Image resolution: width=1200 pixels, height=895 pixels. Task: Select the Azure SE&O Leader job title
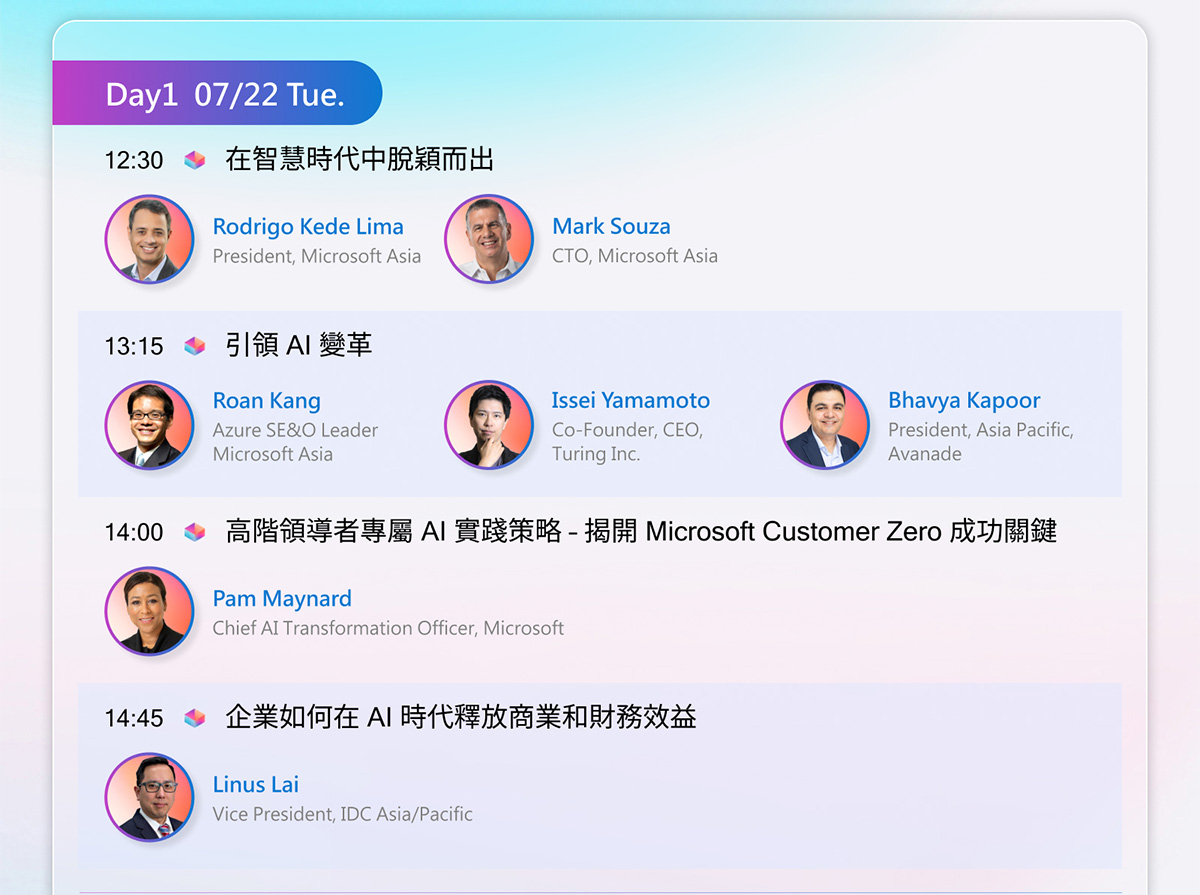pyautogui.click(x=296, y=430)
